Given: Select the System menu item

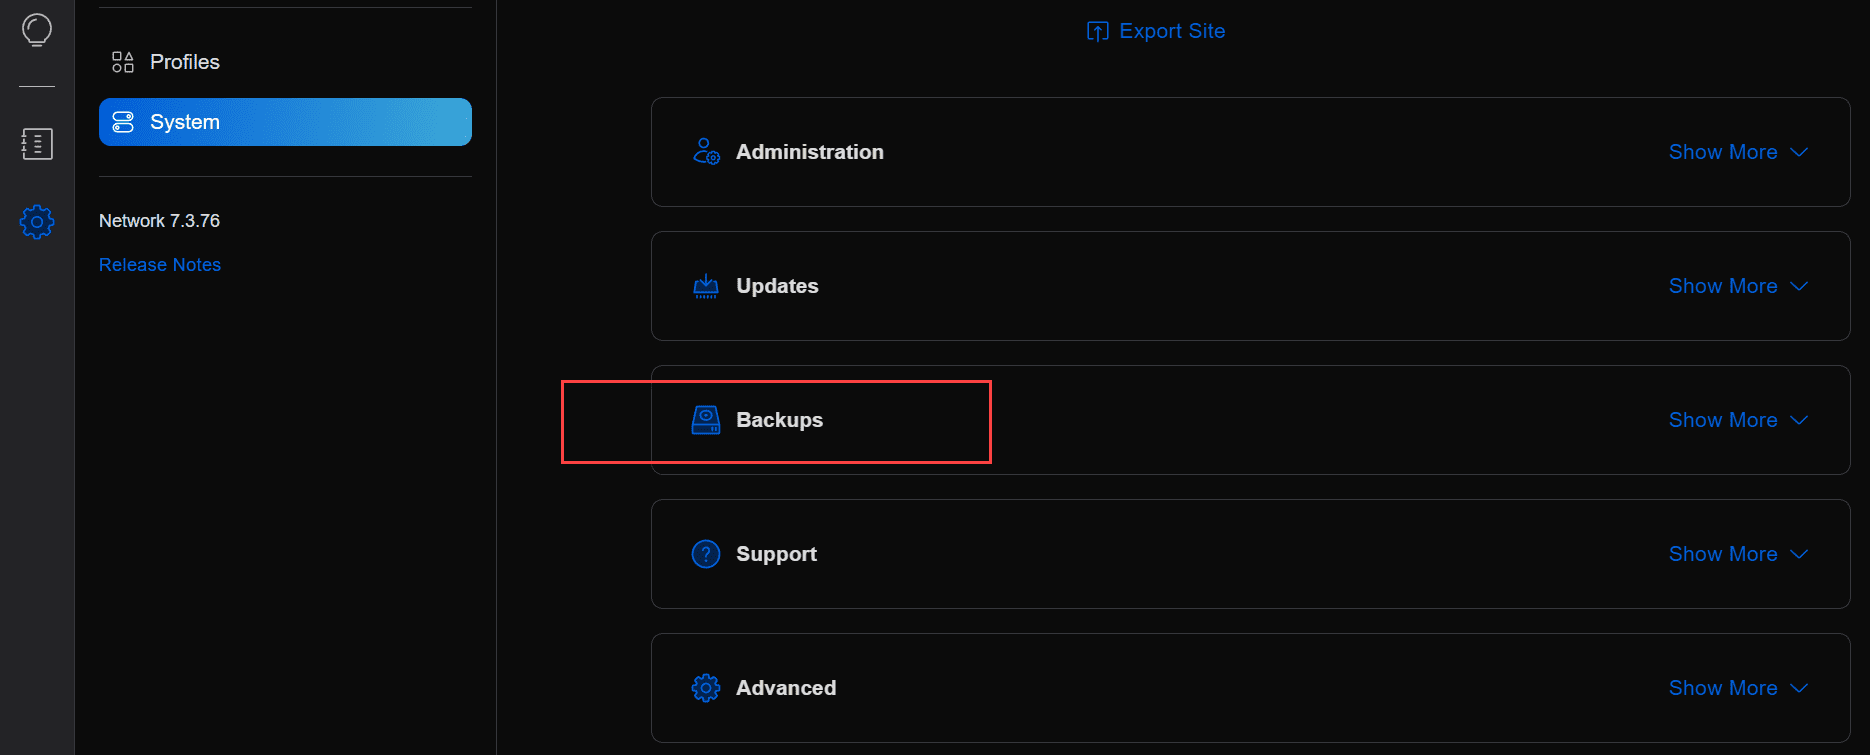Looking at the screenshot, I should tap(285, 122).
